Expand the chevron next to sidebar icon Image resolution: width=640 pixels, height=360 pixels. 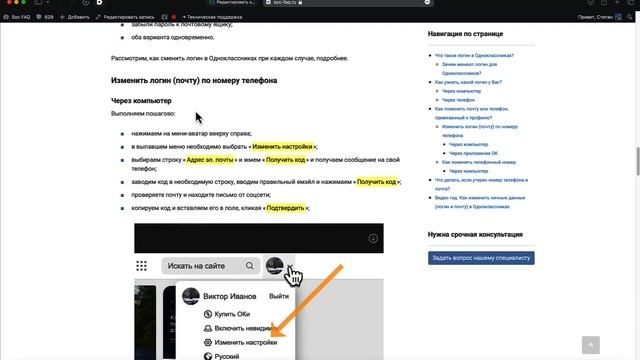click(x=48, y=2)
